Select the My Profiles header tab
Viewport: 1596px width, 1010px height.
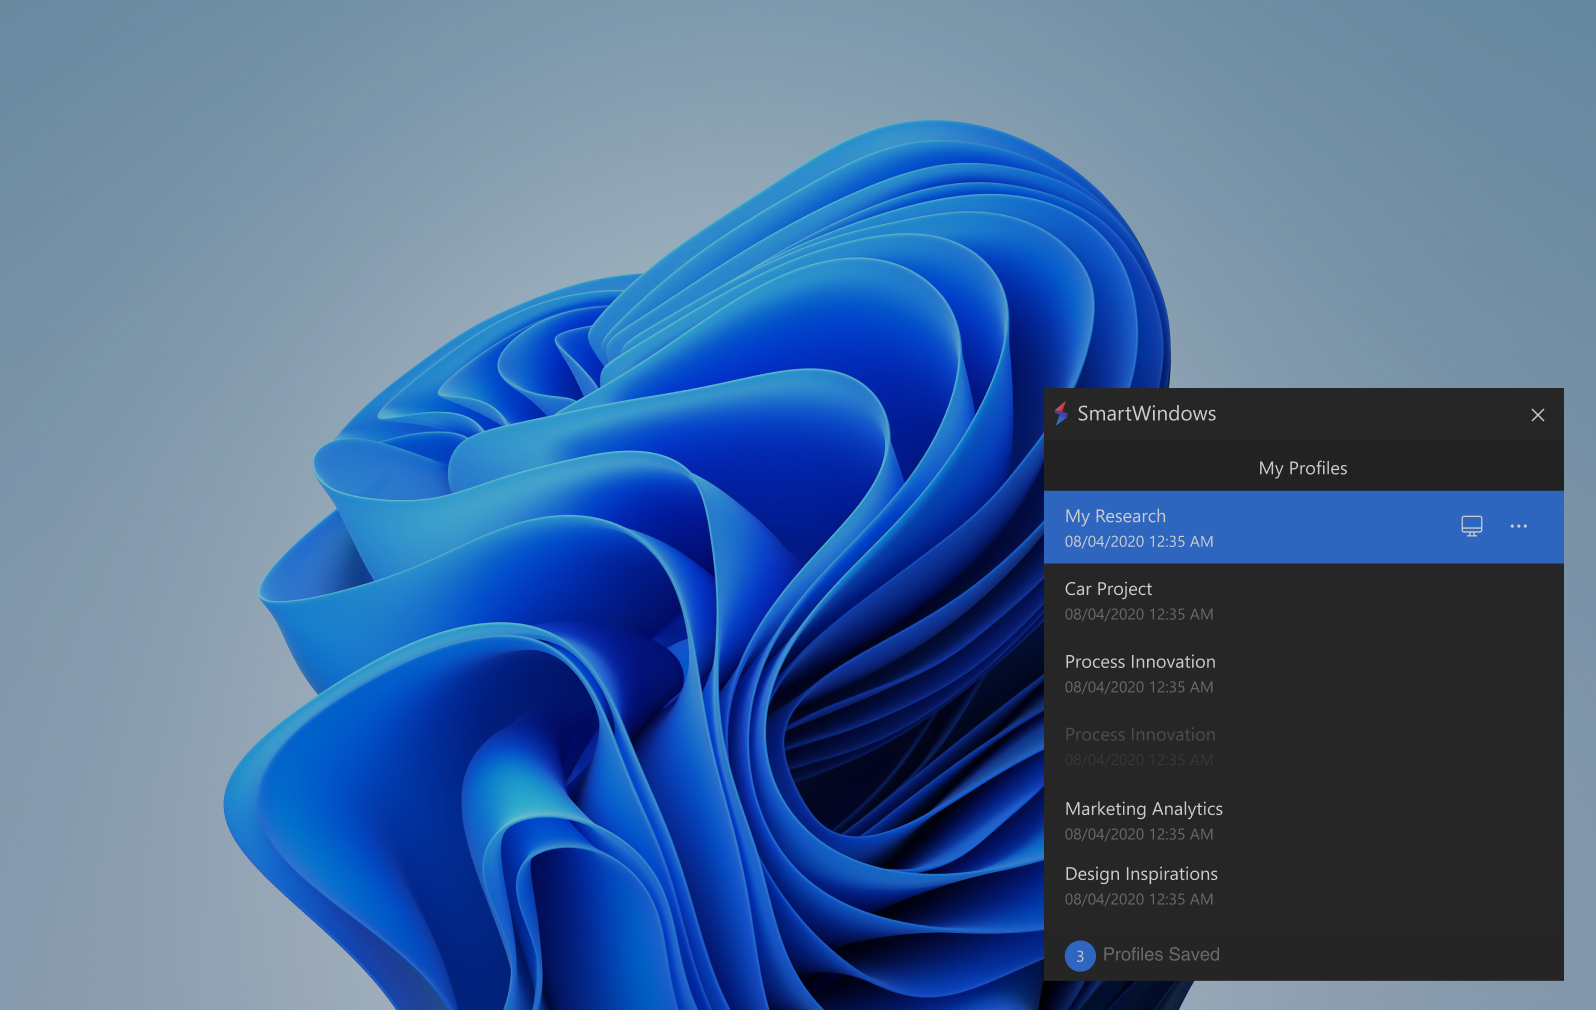(1302, 468)
